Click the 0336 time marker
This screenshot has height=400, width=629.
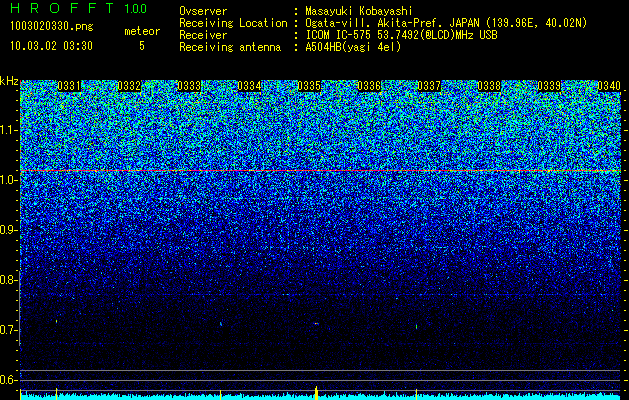[x=369, y=86]
